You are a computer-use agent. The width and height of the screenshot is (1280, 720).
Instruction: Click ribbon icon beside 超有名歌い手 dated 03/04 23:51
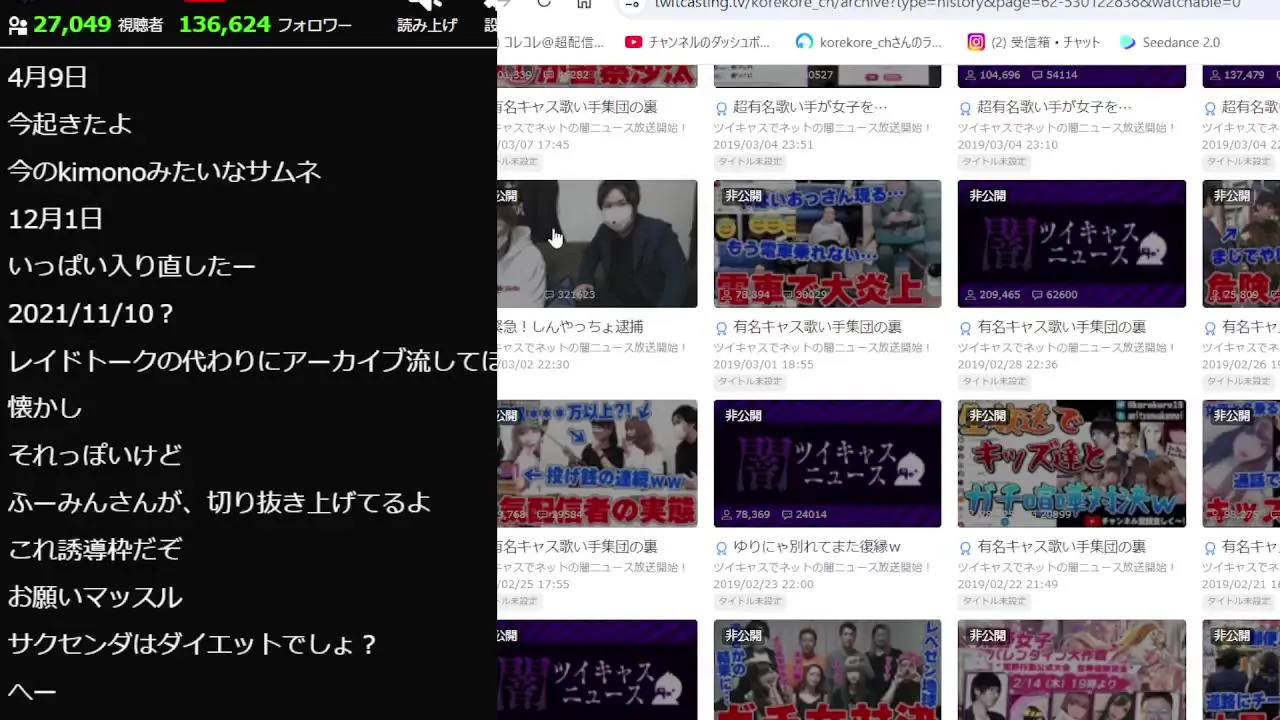pyautogui.click(x=721, y=107)
